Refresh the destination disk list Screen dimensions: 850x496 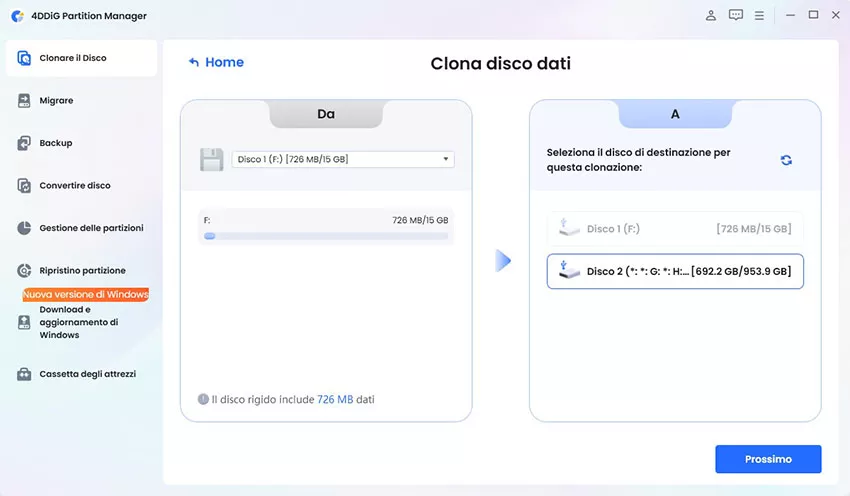coord(786,160)
